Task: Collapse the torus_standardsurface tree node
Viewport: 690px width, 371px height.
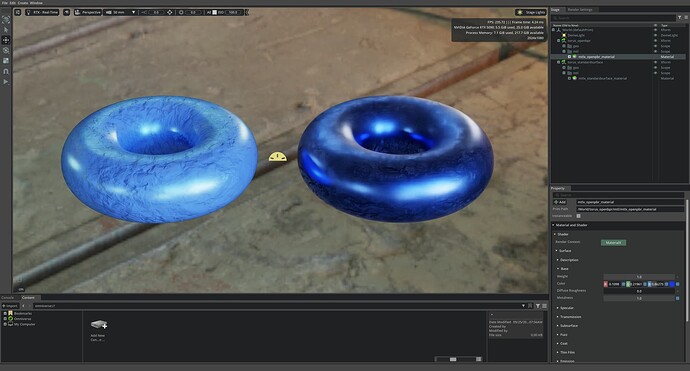Action: tap(559, 62)
